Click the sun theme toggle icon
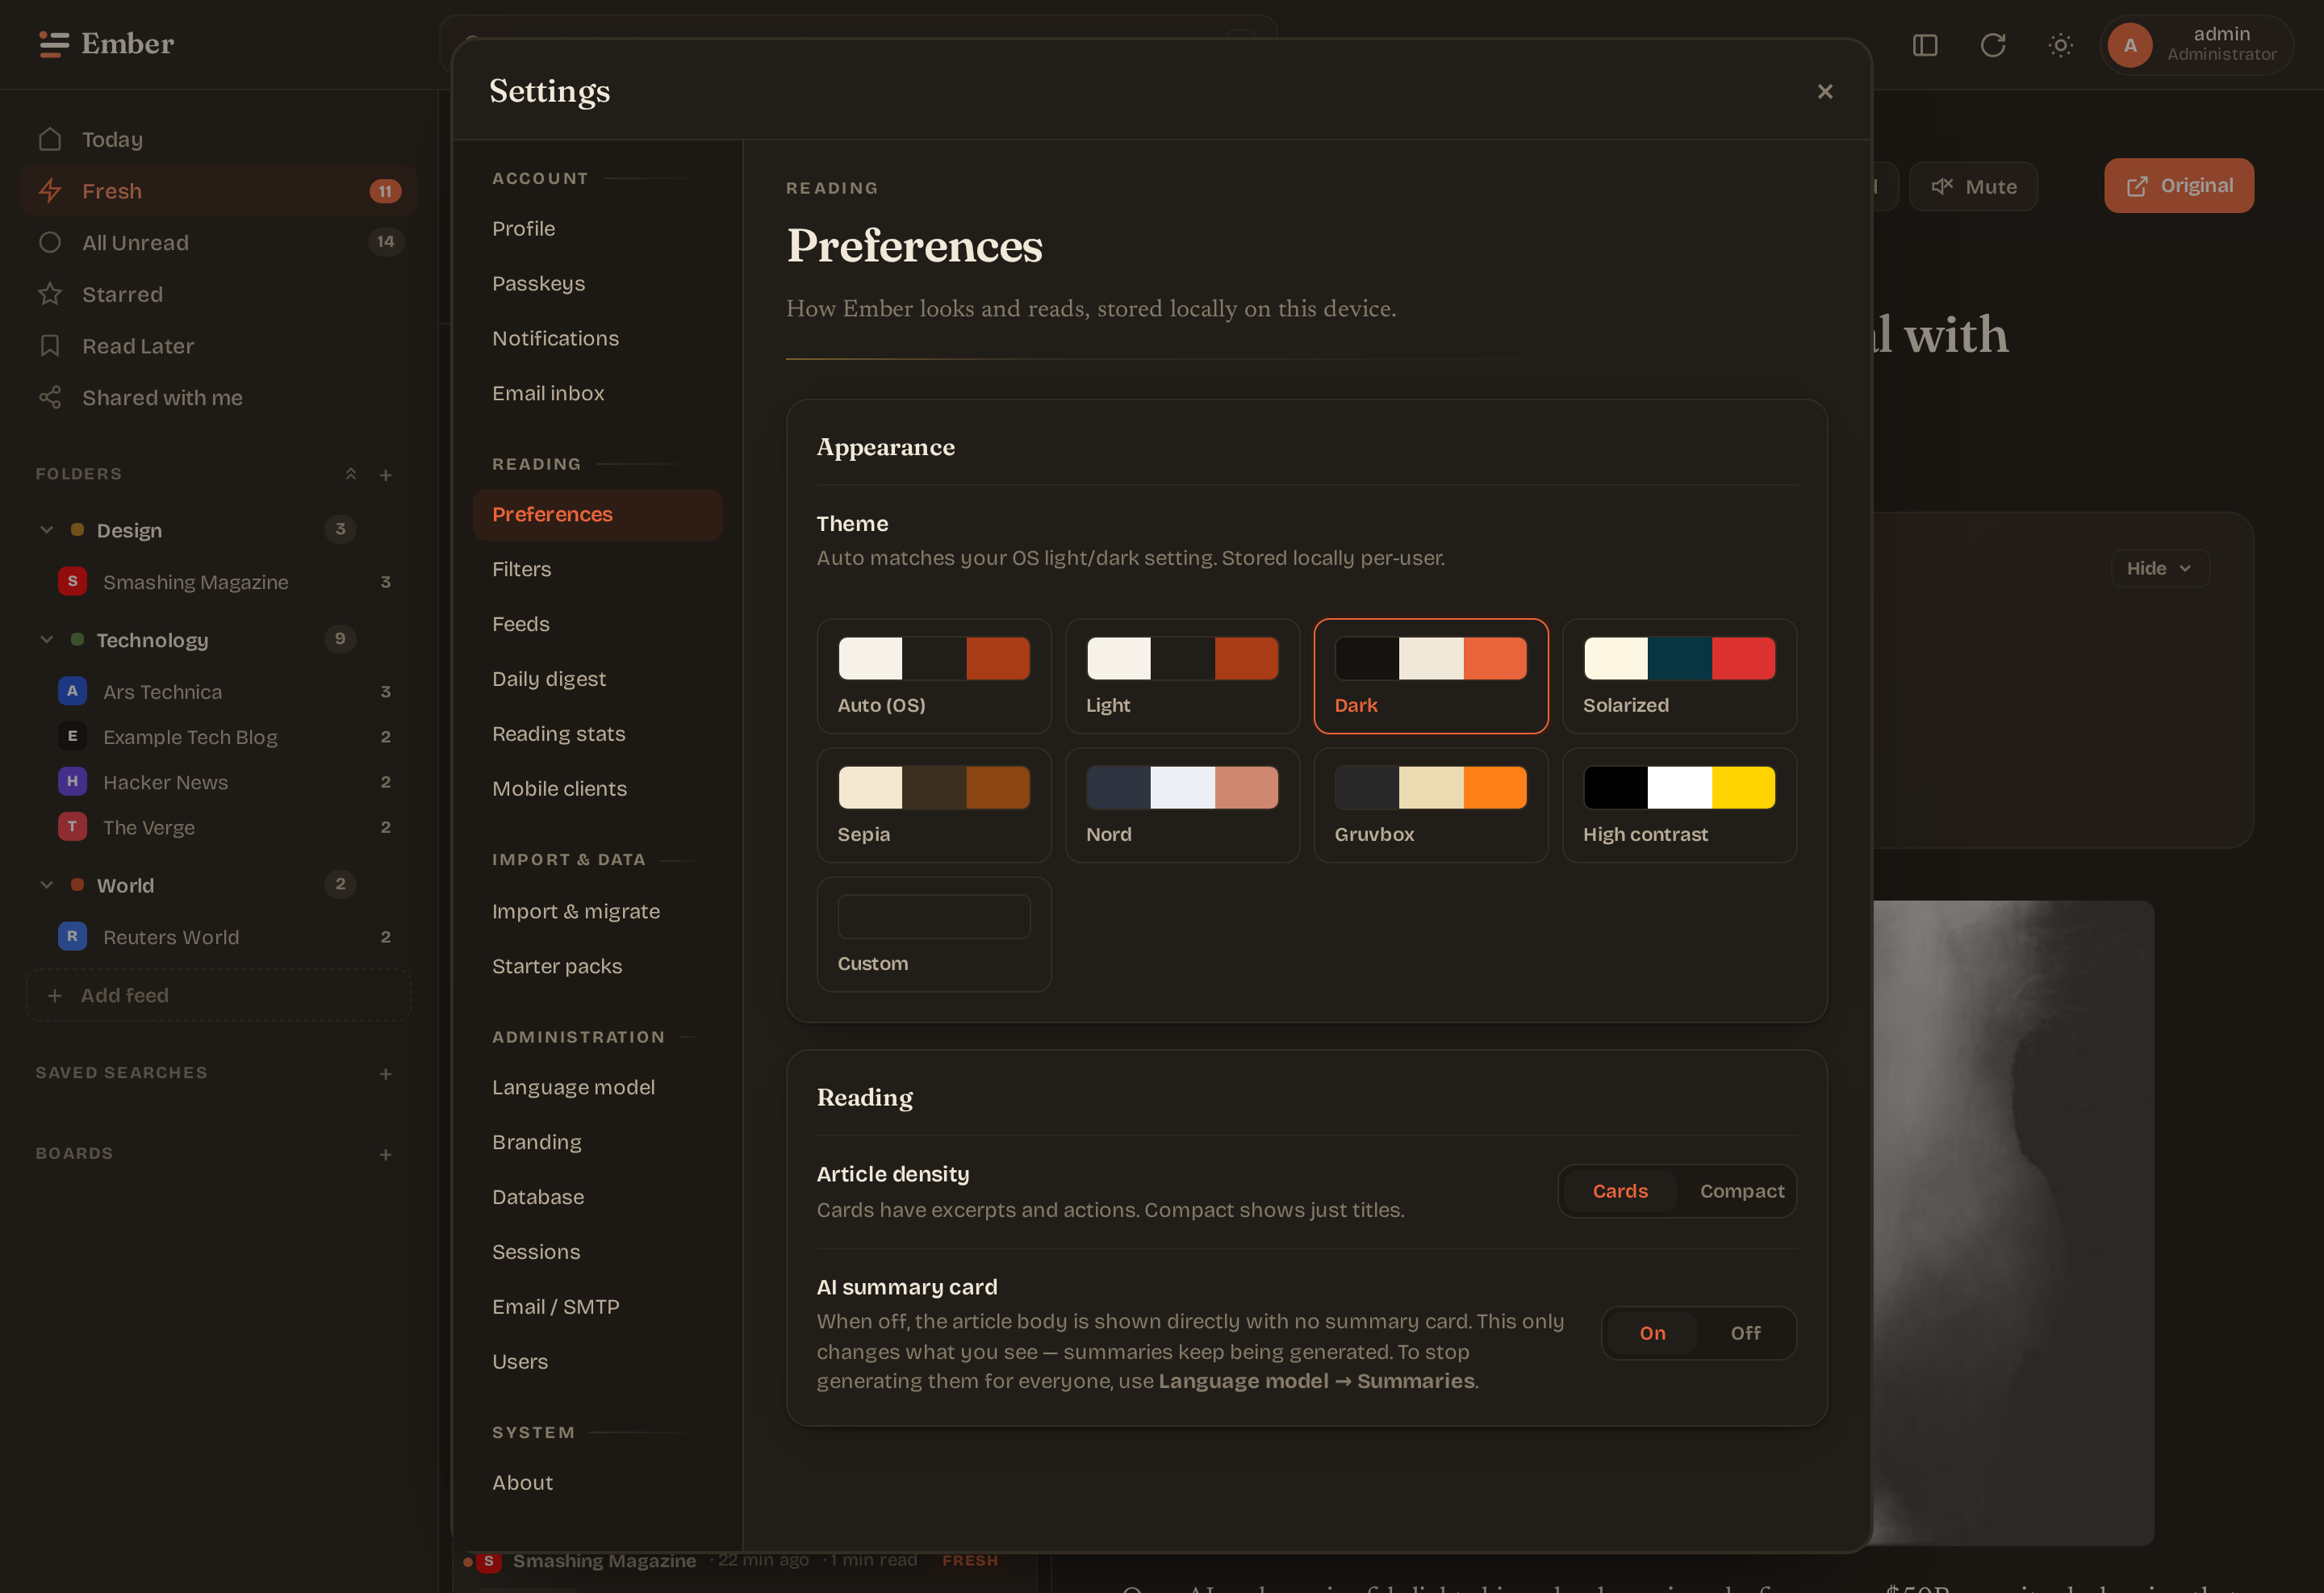The image size is (2324, 1593). (x=2060, y=45)
